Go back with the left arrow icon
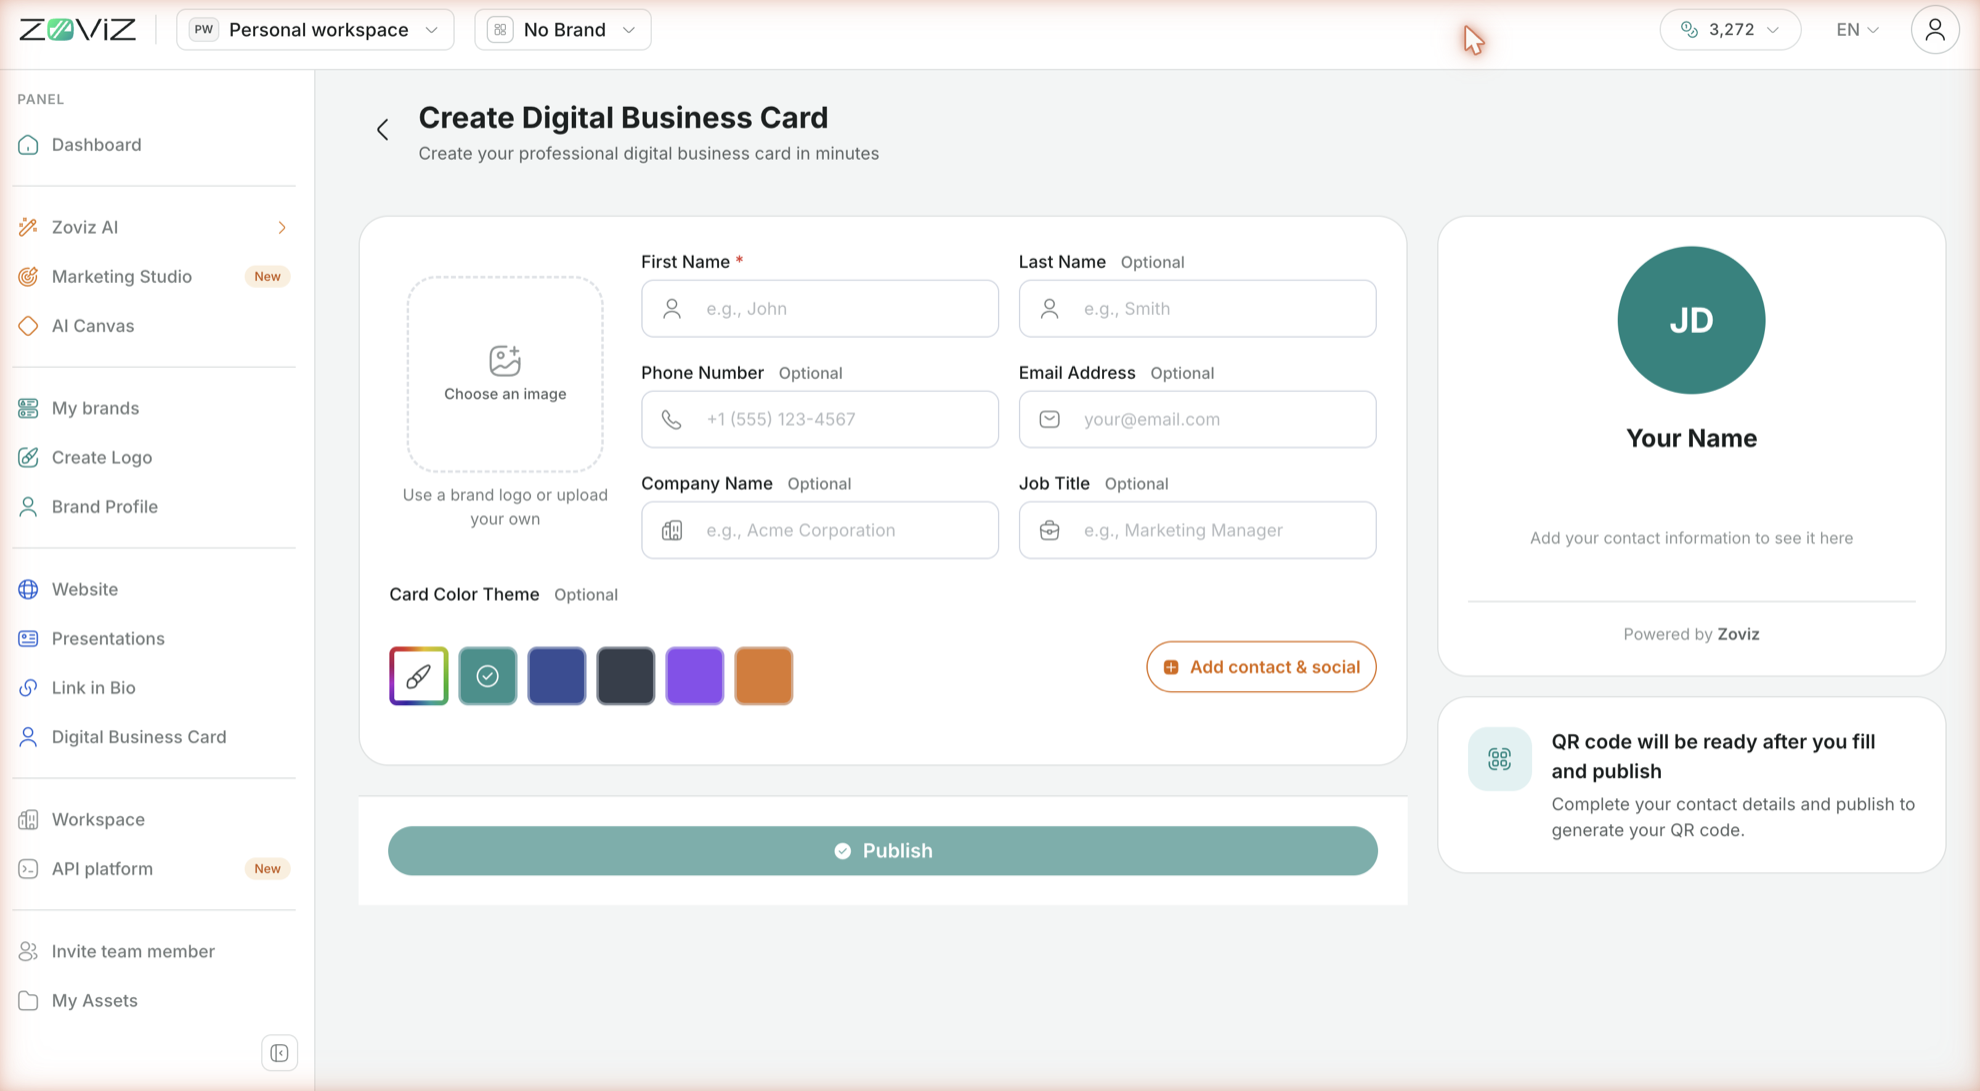The width and height of the screenshot is (1980, 1091). 383,129
